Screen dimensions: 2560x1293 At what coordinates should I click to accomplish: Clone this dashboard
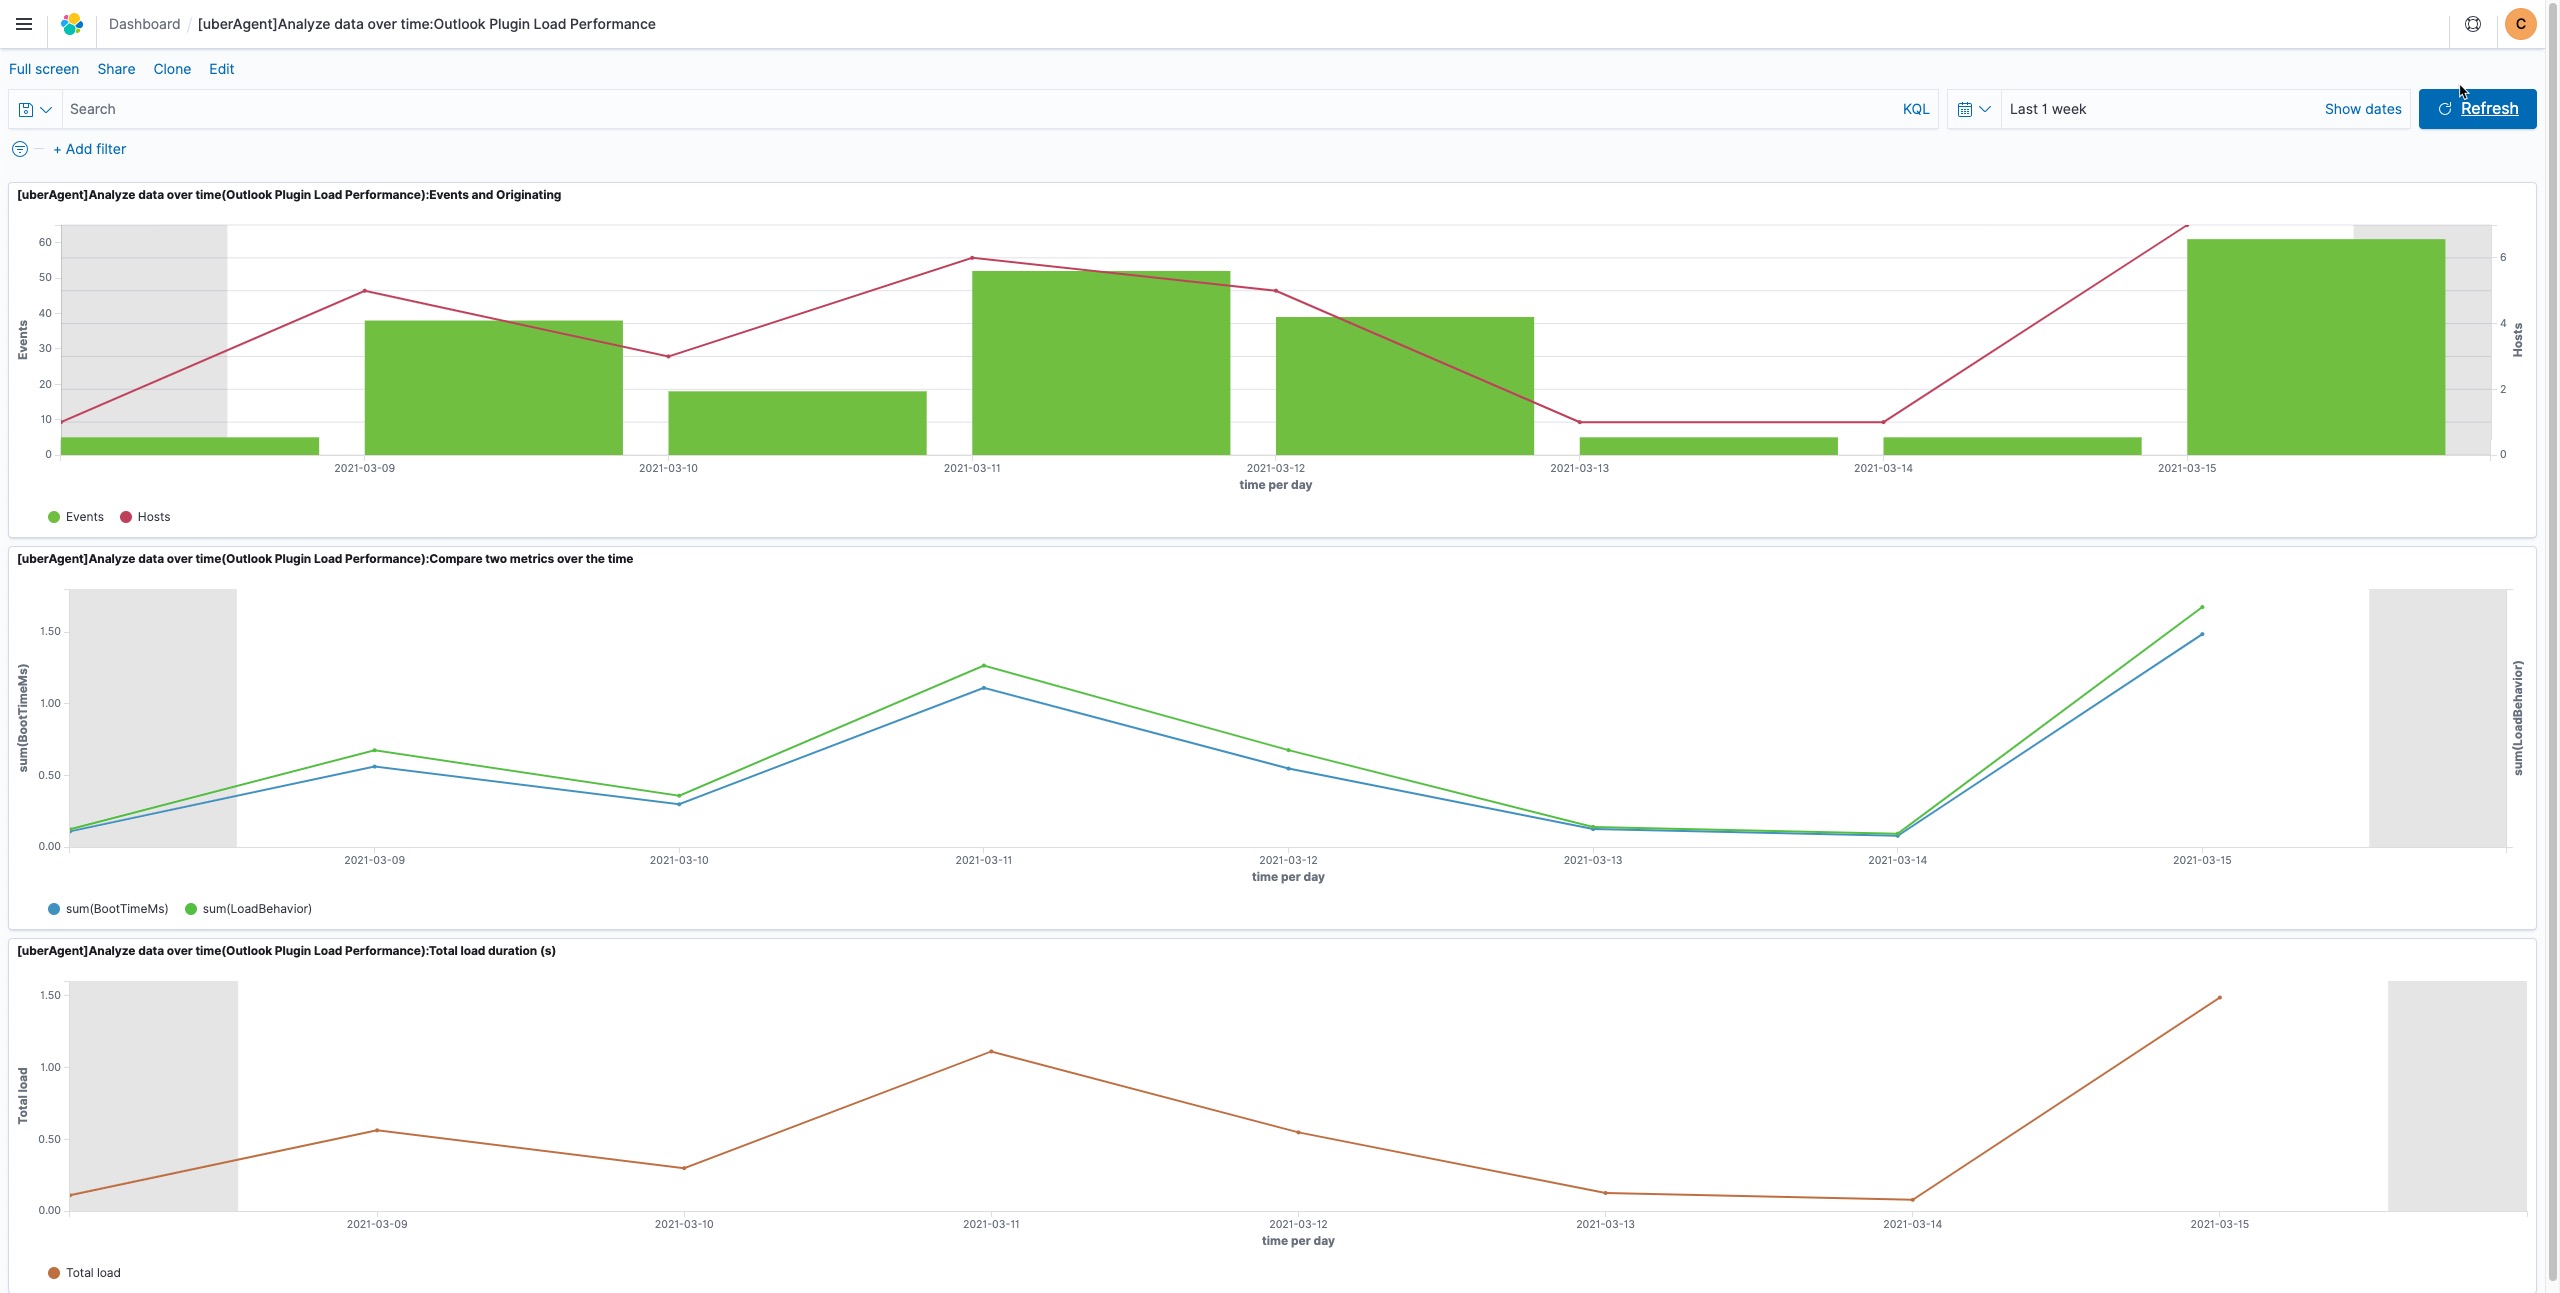(x=172, y=69)
